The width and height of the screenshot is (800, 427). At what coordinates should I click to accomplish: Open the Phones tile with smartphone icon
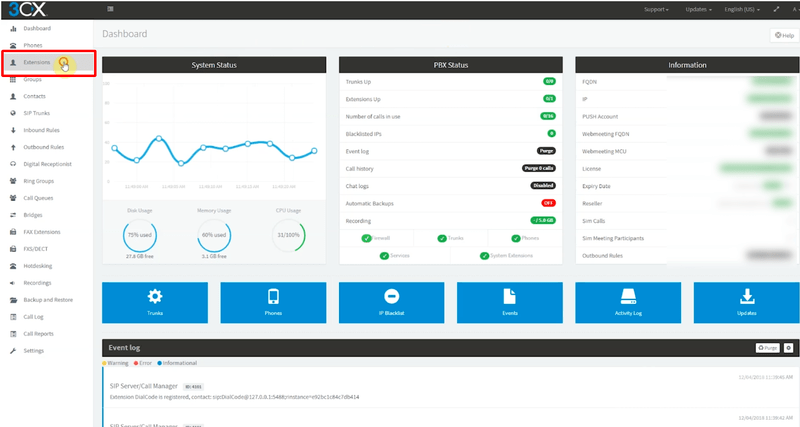click(x=273, y=303)
